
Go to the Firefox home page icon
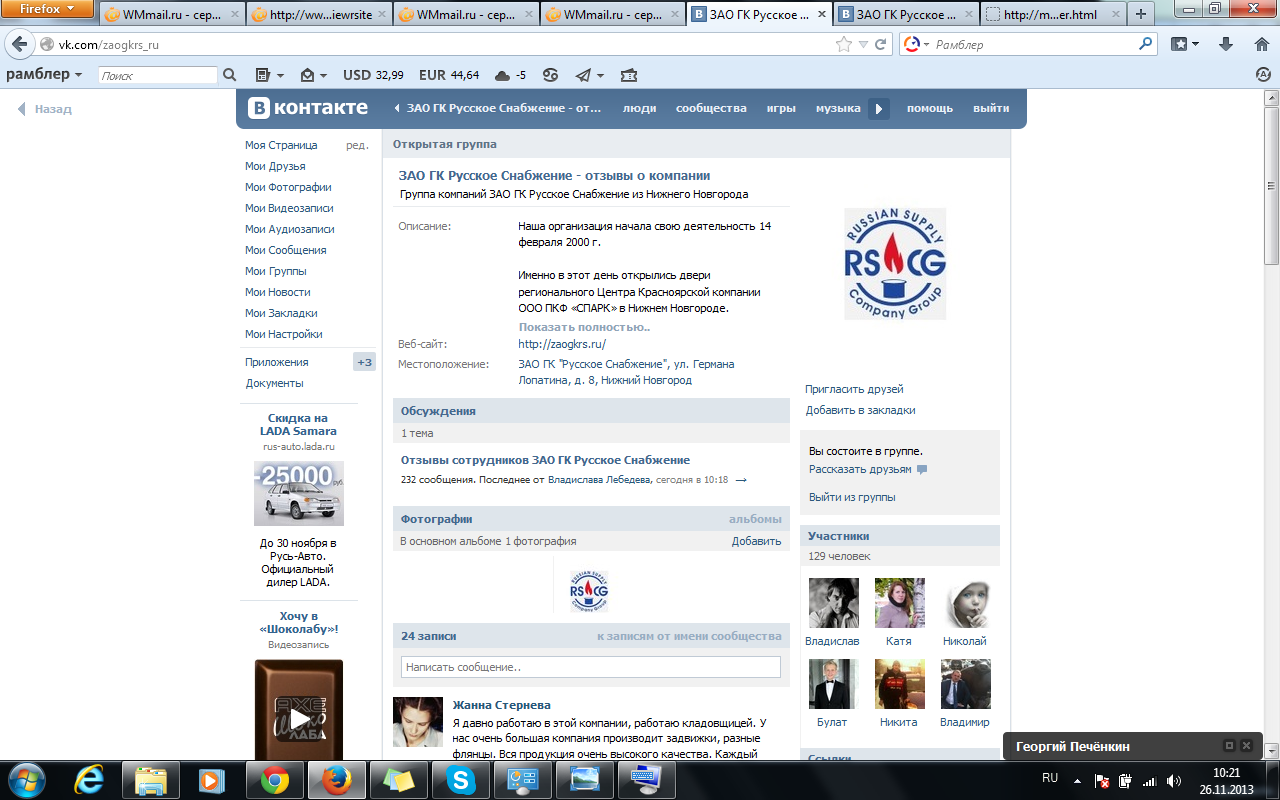click(1261, 44)
